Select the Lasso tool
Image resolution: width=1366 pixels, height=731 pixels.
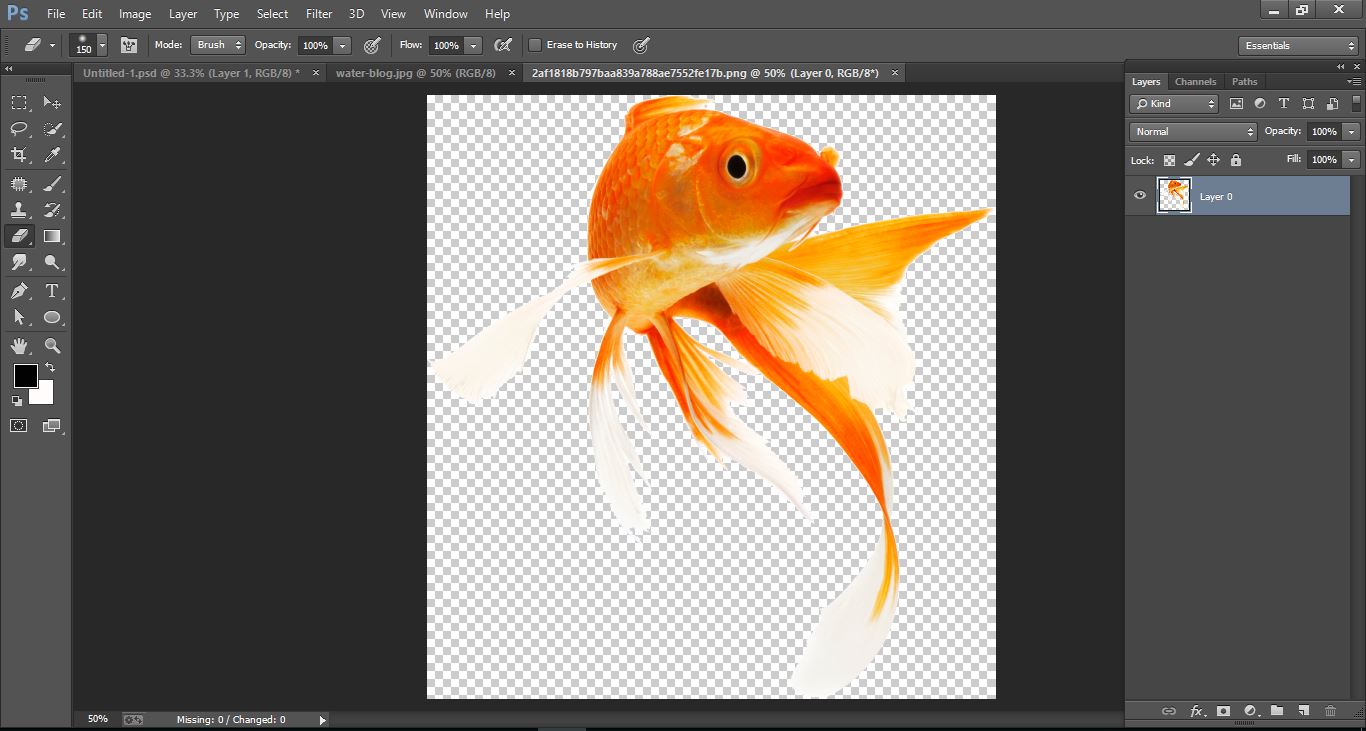pyautogui.click(x=20, y=129)
